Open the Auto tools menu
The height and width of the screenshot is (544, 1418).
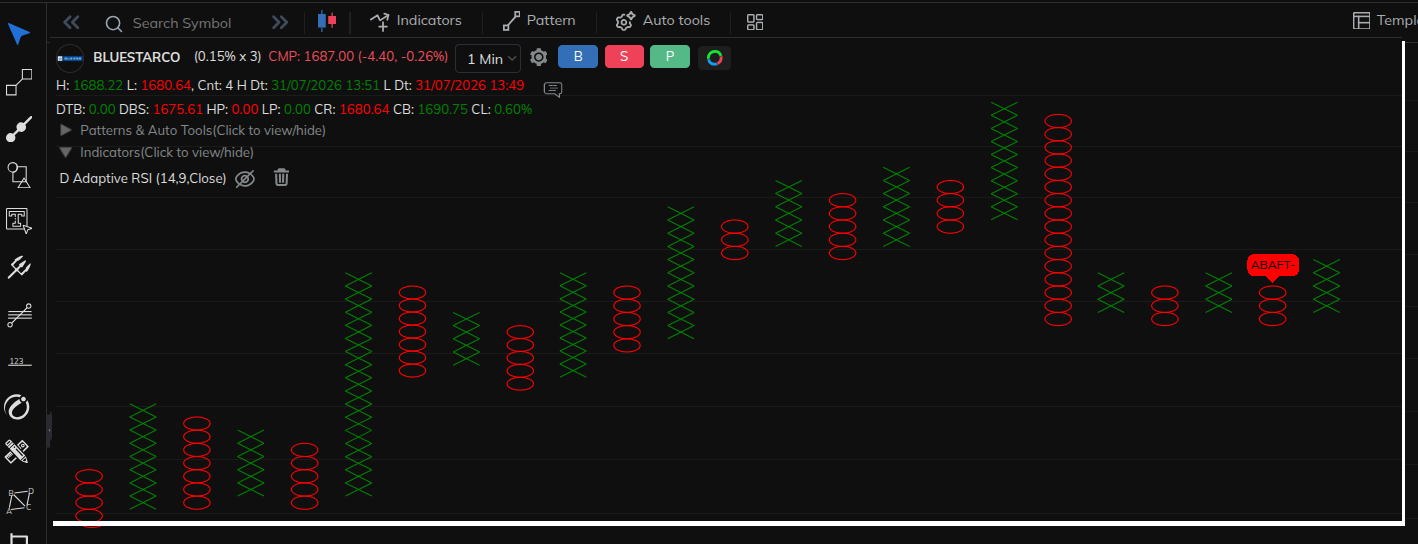coord(663,20)
